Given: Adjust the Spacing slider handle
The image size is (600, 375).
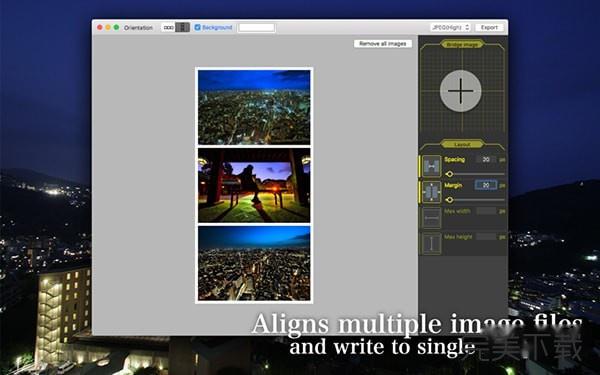Looking at the screenshot, I should click(x=450, y=174).
